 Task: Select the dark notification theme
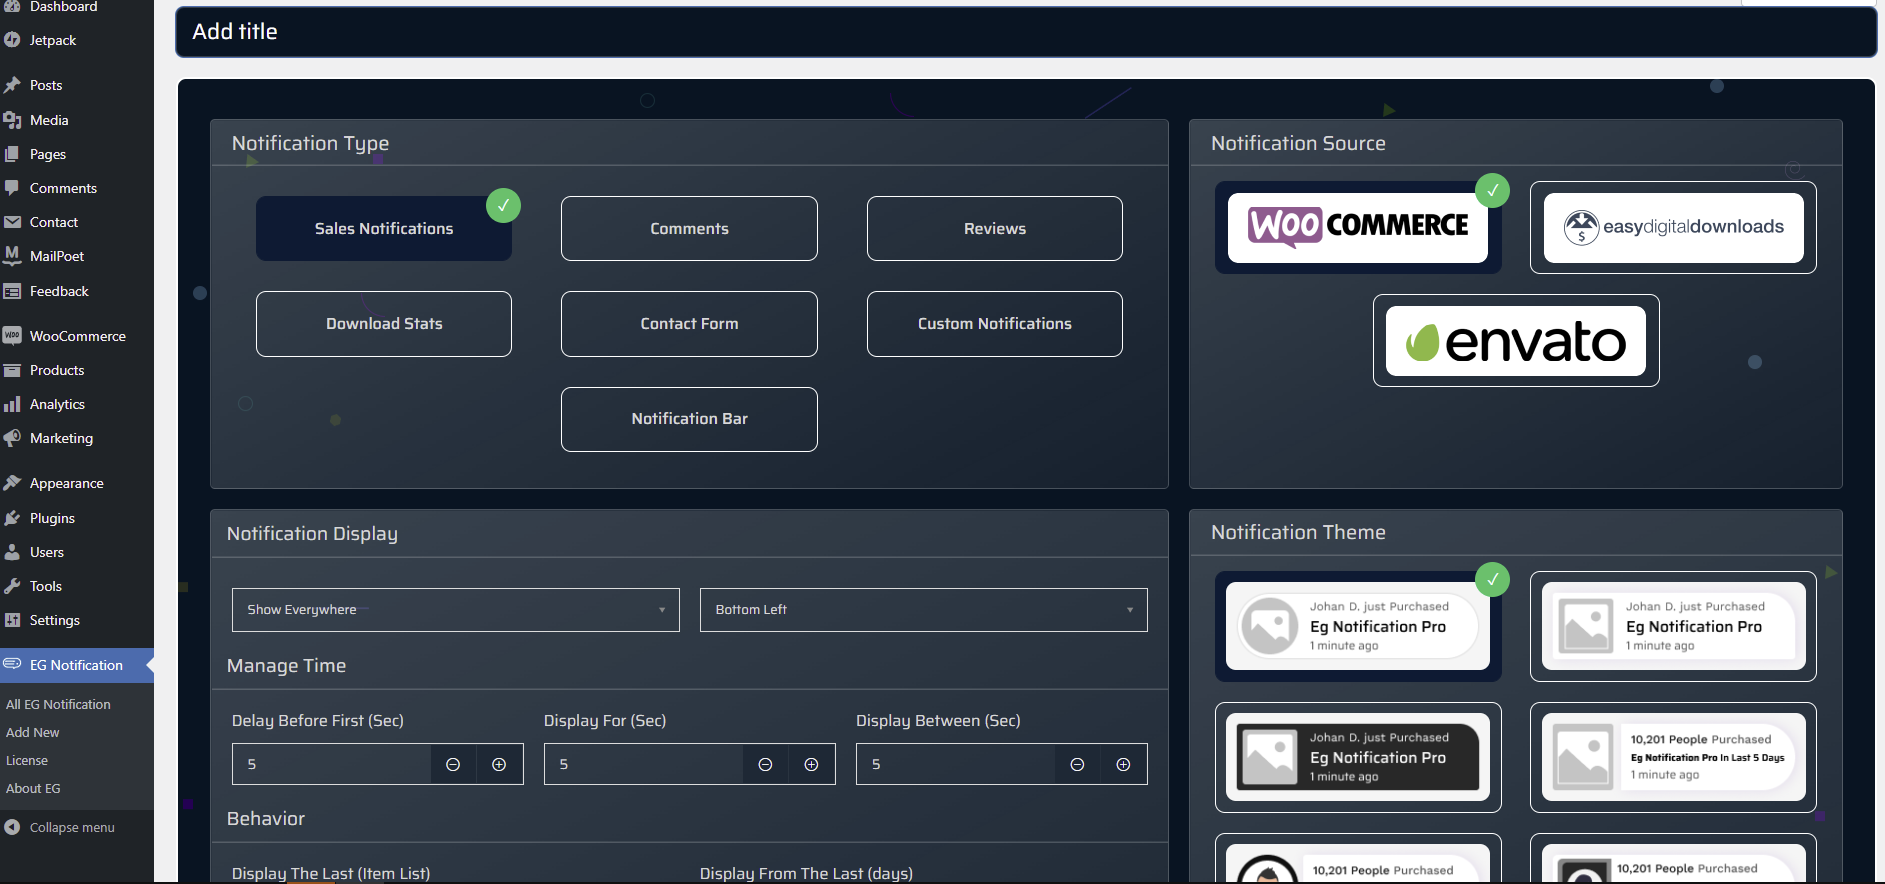click(x=1358, y=757)
